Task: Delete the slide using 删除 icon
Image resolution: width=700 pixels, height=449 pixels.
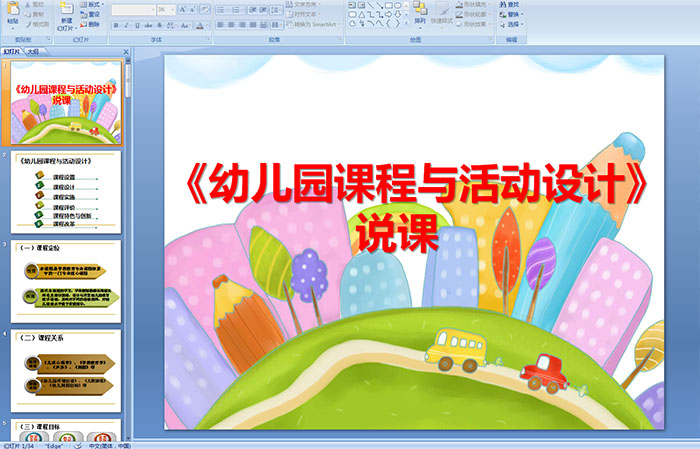Action: tap(83, 24)
